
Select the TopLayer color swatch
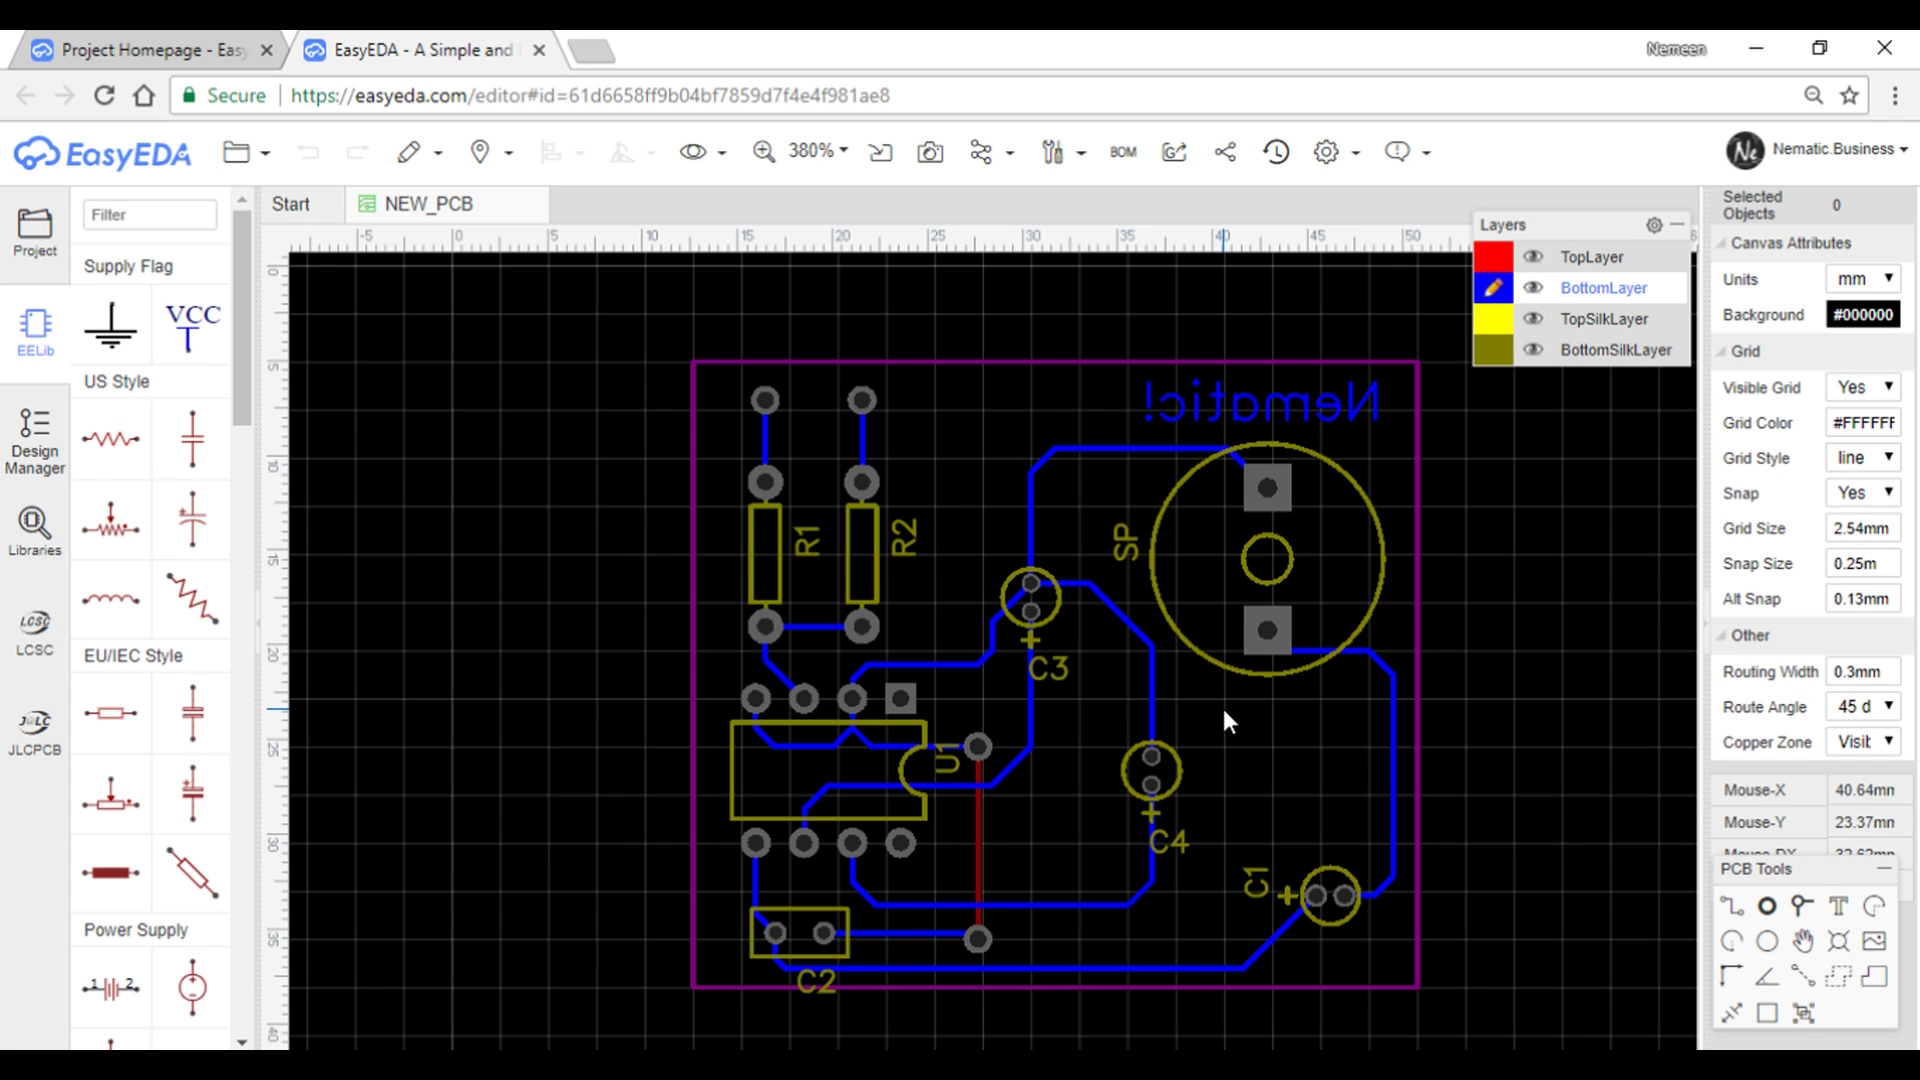pos(1493,257)
